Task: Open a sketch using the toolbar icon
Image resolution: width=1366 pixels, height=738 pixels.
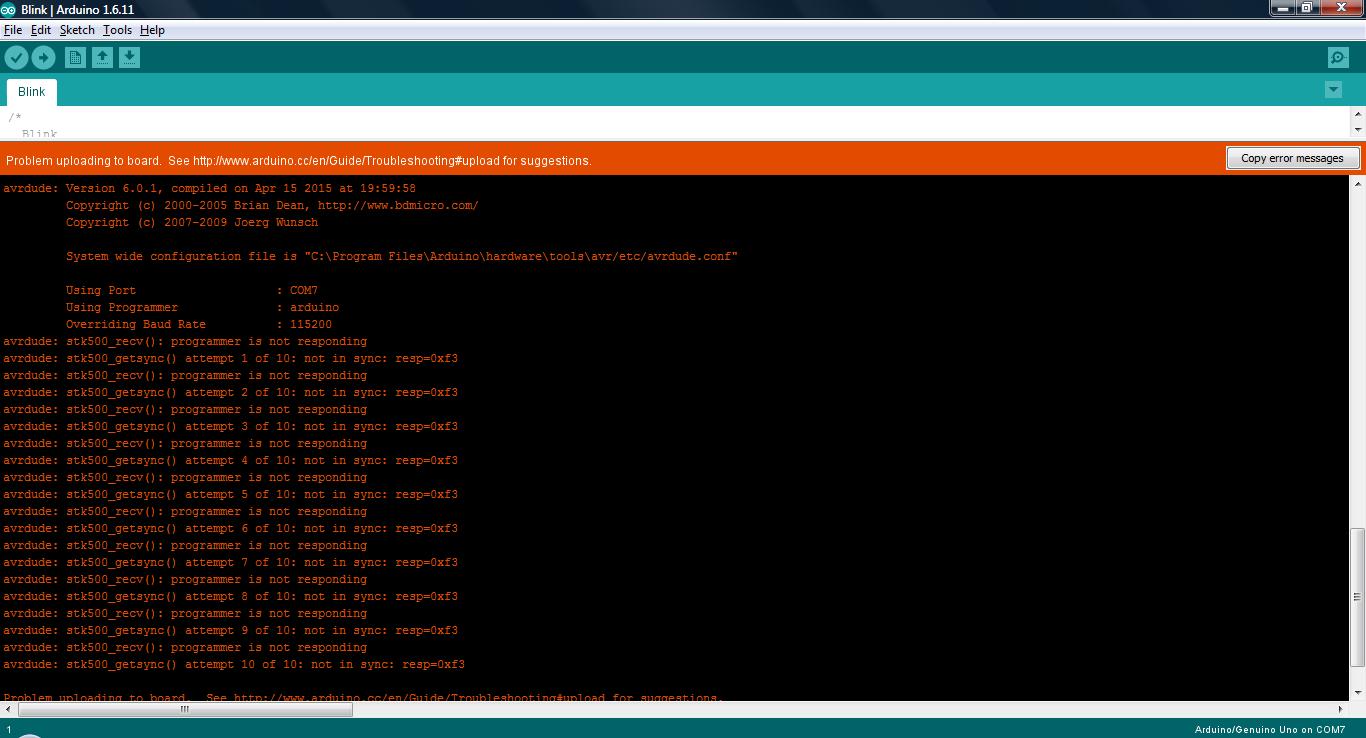Action: click(x=102, y=57)
